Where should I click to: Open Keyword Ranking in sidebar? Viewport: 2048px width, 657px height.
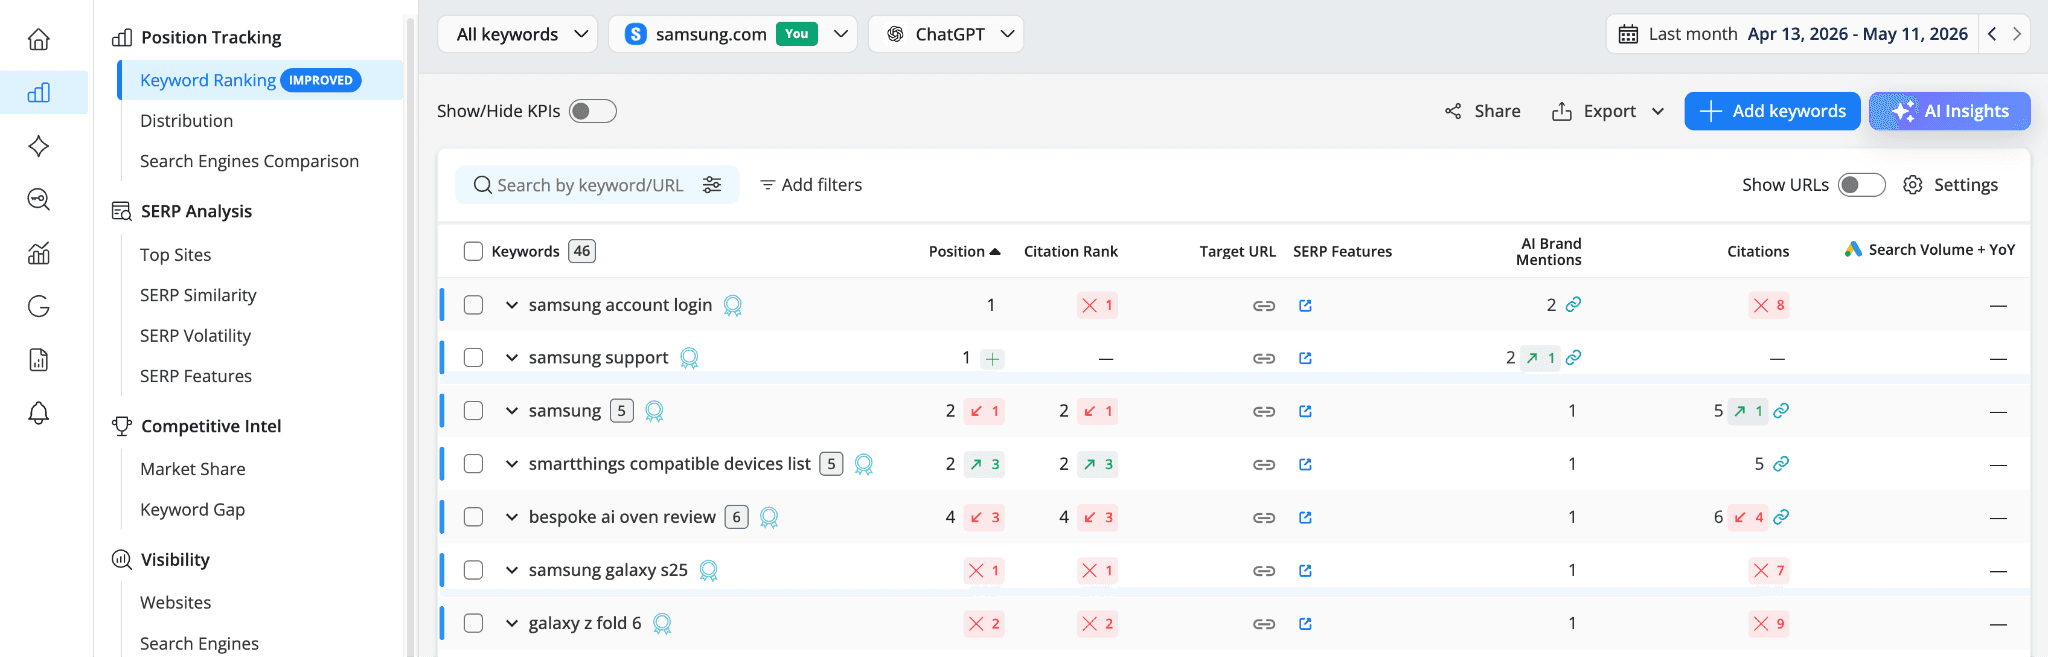261,80
